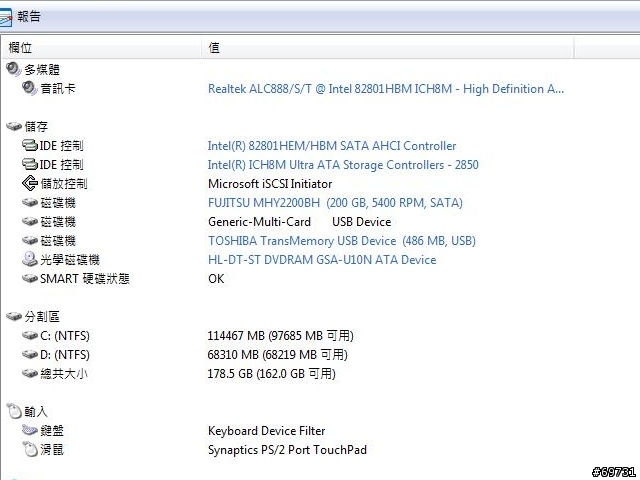
Task: Click the 音訊卡 sound card icon
Action: point(29,88)
